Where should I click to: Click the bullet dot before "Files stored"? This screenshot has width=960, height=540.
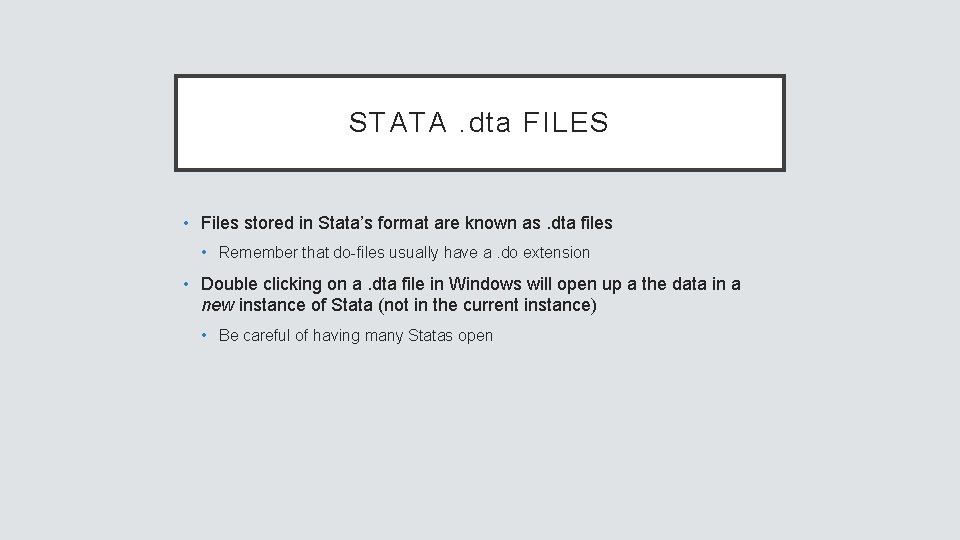pyautogui.click(x=187, y=223)
